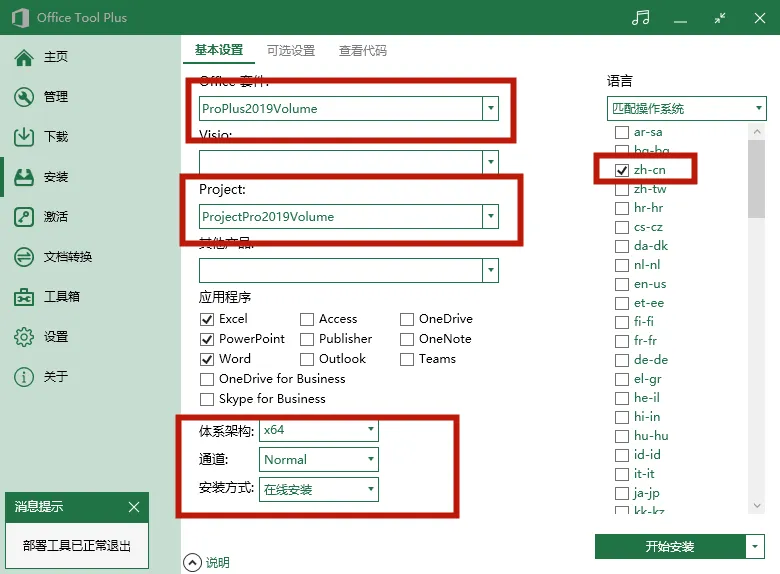Check the hr-hr language checkbox
This screenshot has width=780, height=574.
tap(622, 208)
